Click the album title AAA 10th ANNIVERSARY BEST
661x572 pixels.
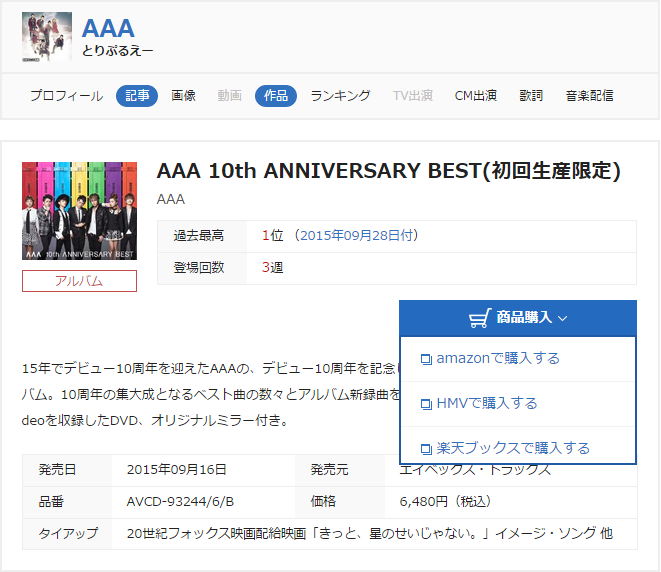pos(388,171)
